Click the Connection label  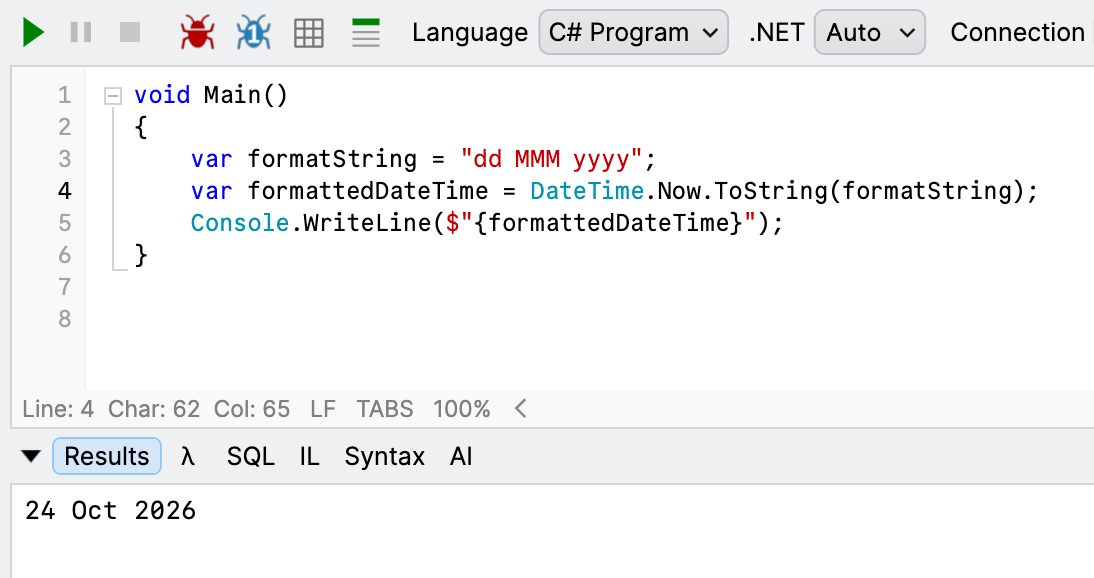pyautogui.click(x=1017, y=32)
